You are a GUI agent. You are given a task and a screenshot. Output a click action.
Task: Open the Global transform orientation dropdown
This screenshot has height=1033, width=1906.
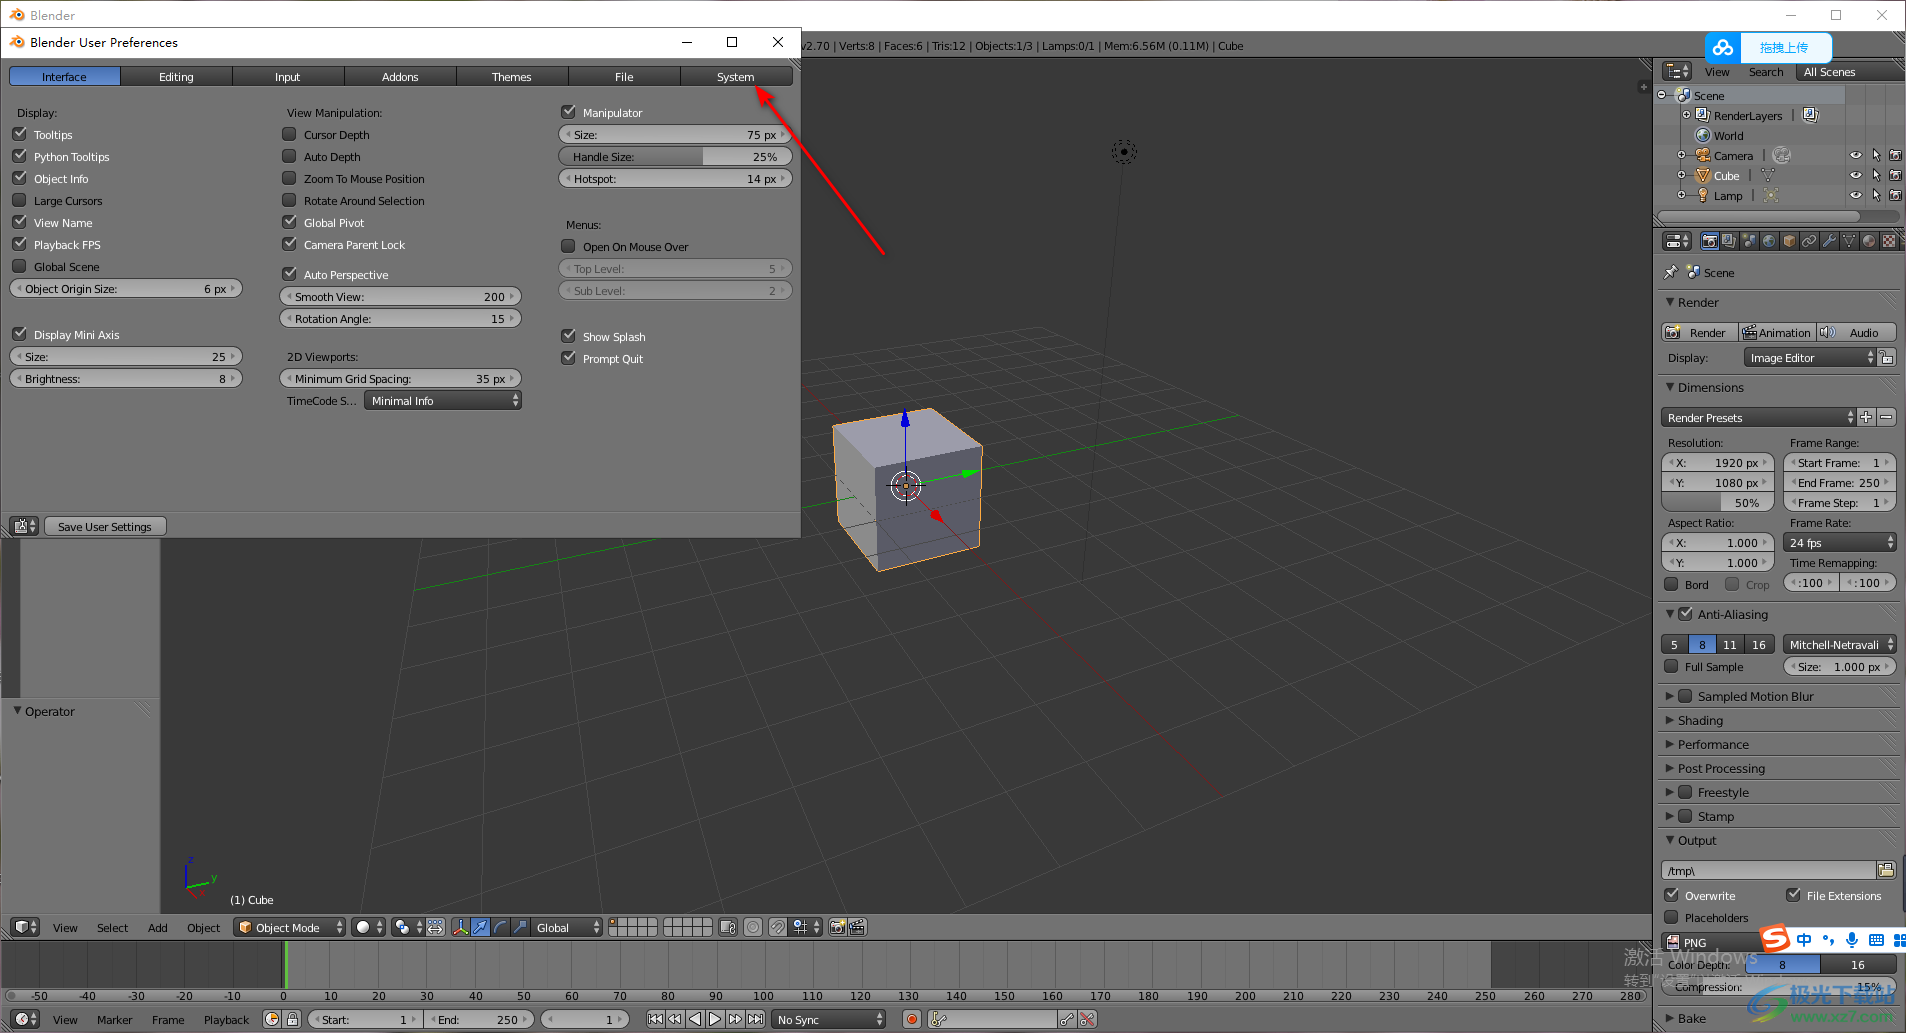(x=567, y=927)
